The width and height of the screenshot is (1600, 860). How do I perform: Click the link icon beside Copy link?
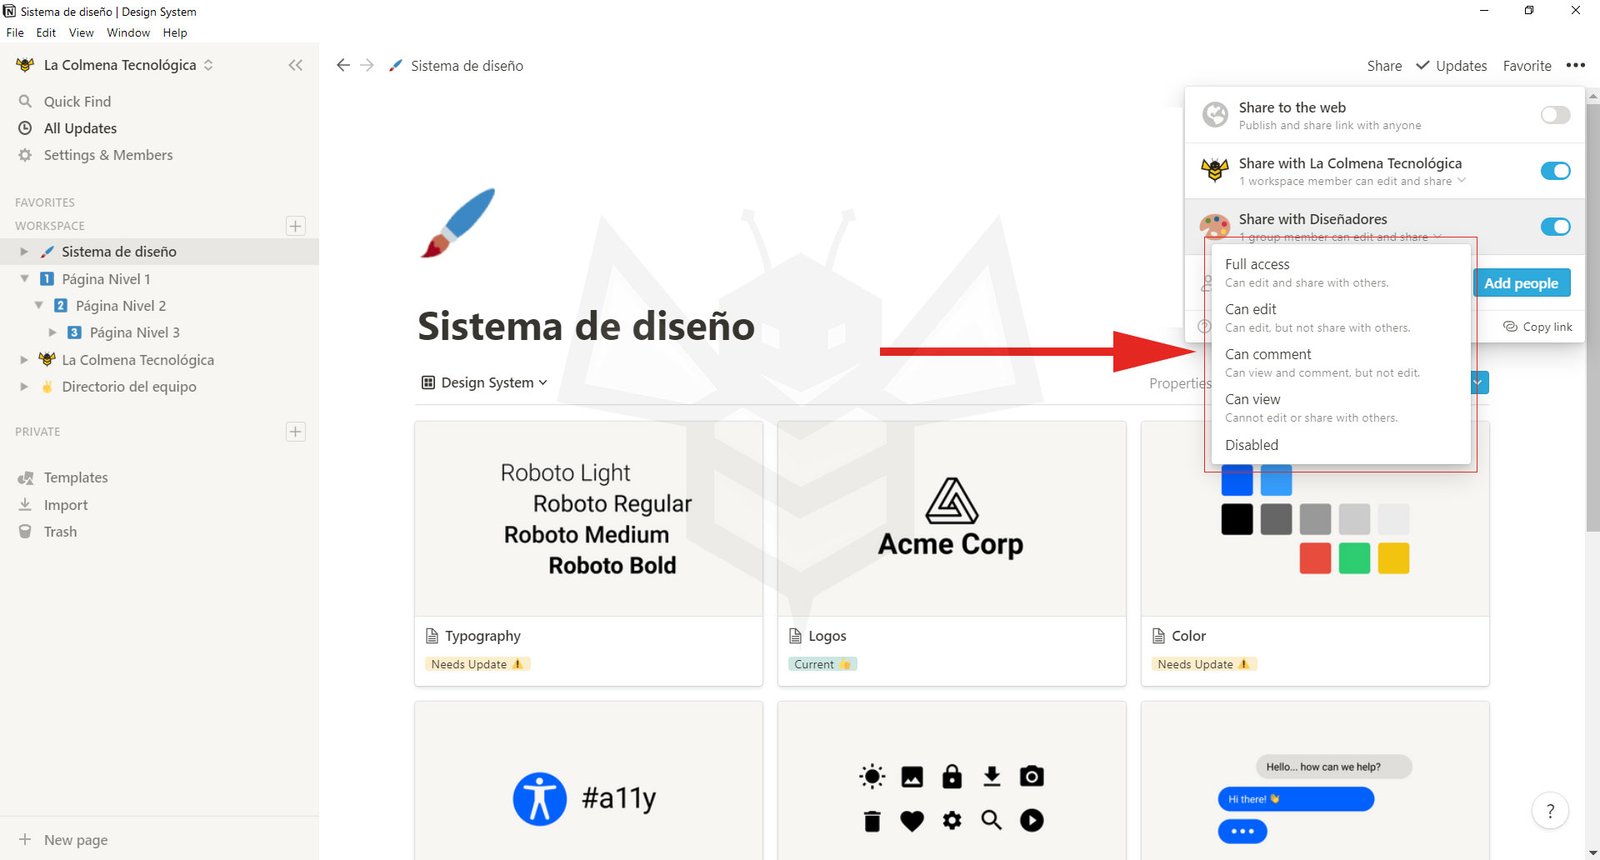tap(1510, 327)
